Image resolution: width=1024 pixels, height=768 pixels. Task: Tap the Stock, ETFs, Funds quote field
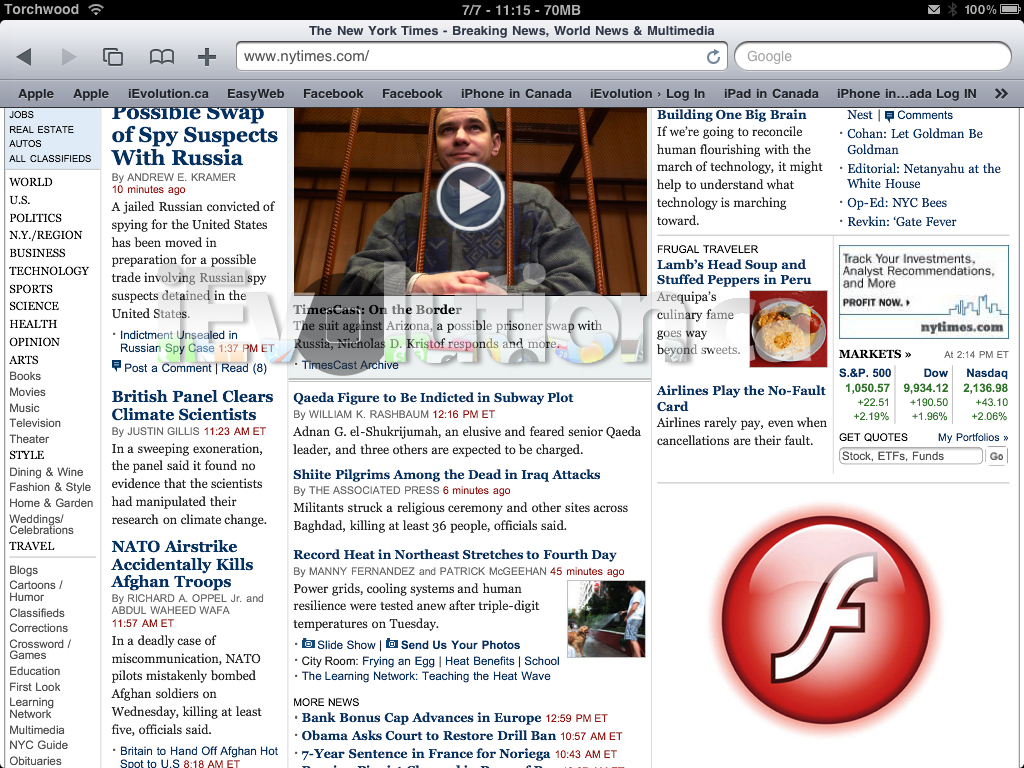coord(910,456)
